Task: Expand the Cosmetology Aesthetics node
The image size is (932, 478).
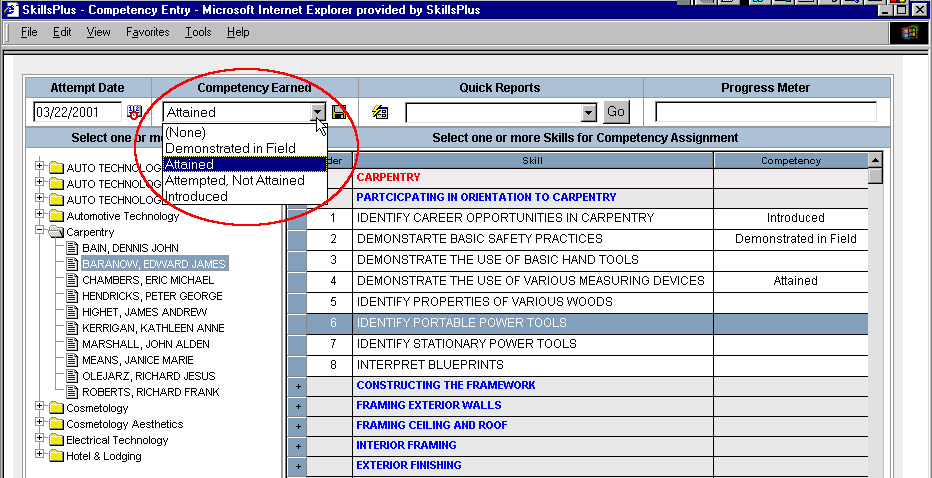Action: point(40,422)
